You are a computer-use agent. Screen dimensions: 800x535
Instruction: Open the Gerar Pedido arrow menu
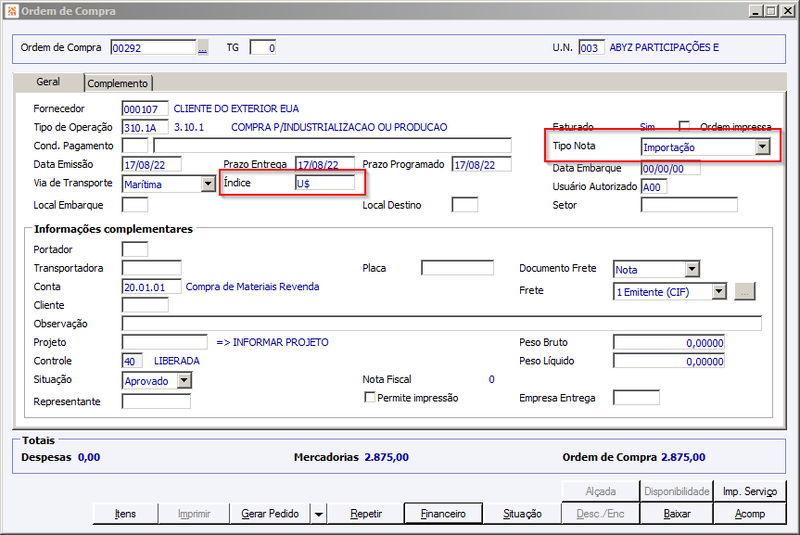click(318, 514)
